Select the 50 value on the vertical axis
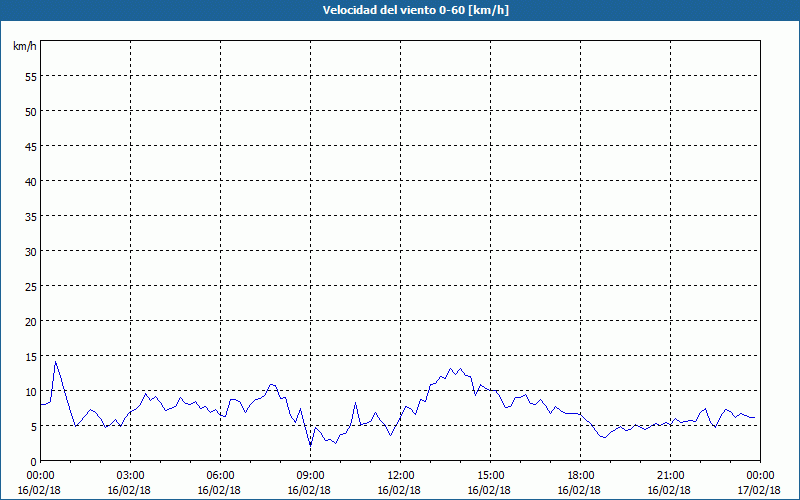The height and width of the screenshot is (500, 800). pyautogui.click(x=31, y=112)
